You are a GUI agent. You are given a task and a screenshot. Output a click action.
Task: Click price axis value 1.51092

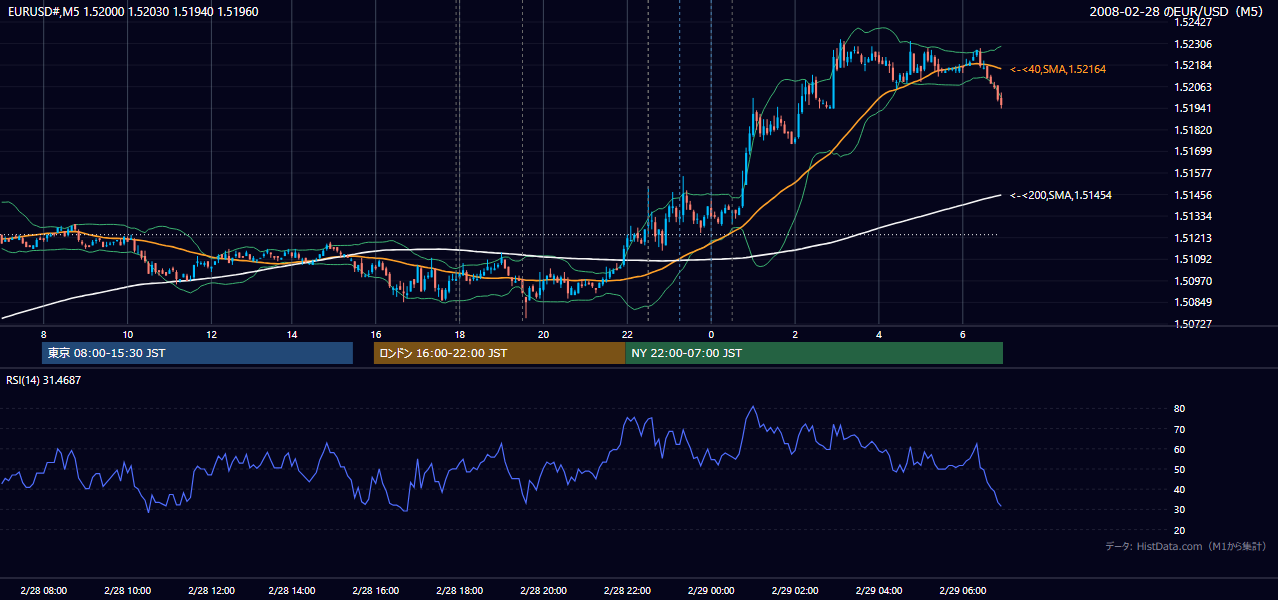(1193, 259)
